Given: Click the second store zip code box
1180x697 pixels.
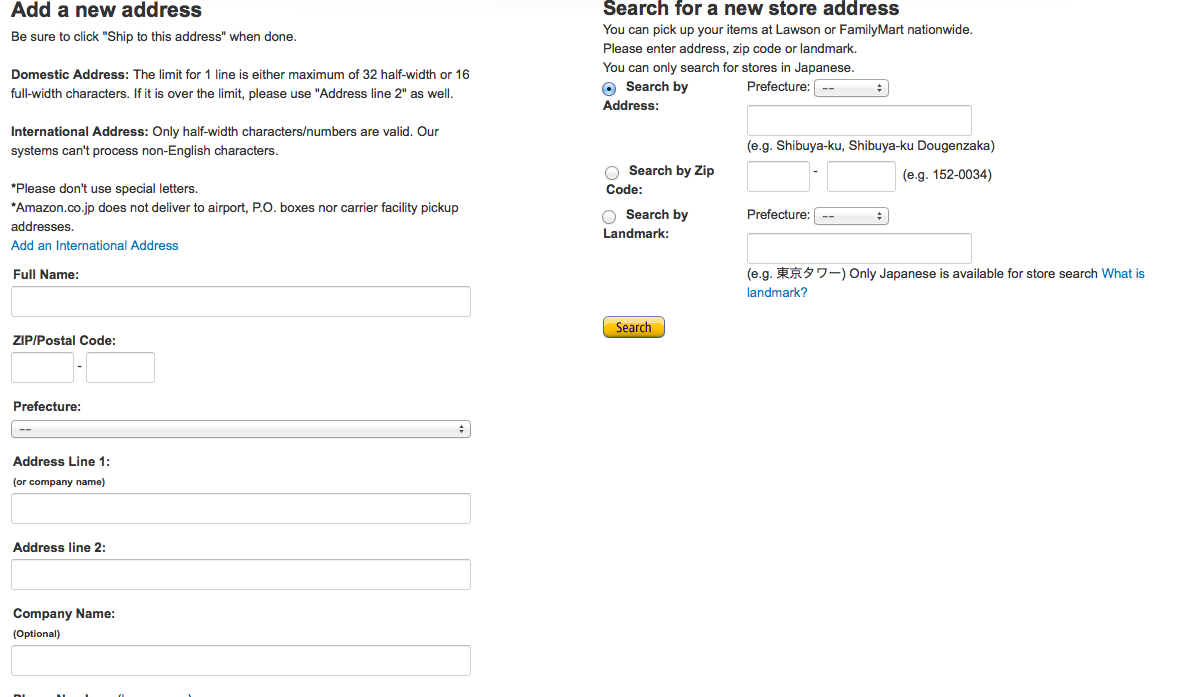Looking at the screenshot, I should [x=861, y=177].
